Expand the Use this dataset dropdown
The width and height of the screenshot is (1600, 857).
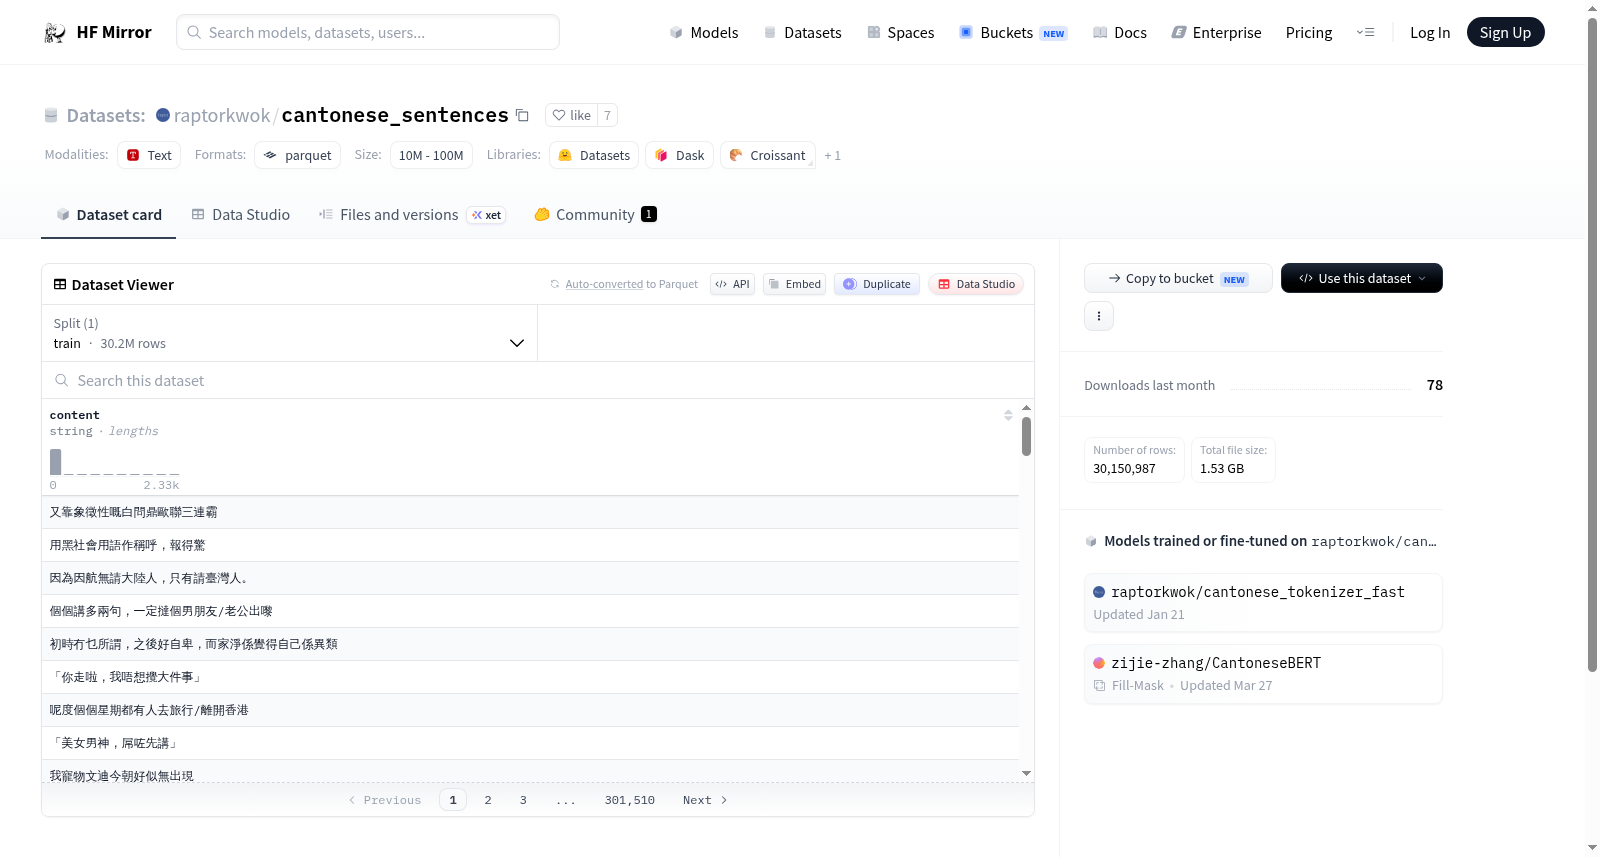tap(1361, 279)
